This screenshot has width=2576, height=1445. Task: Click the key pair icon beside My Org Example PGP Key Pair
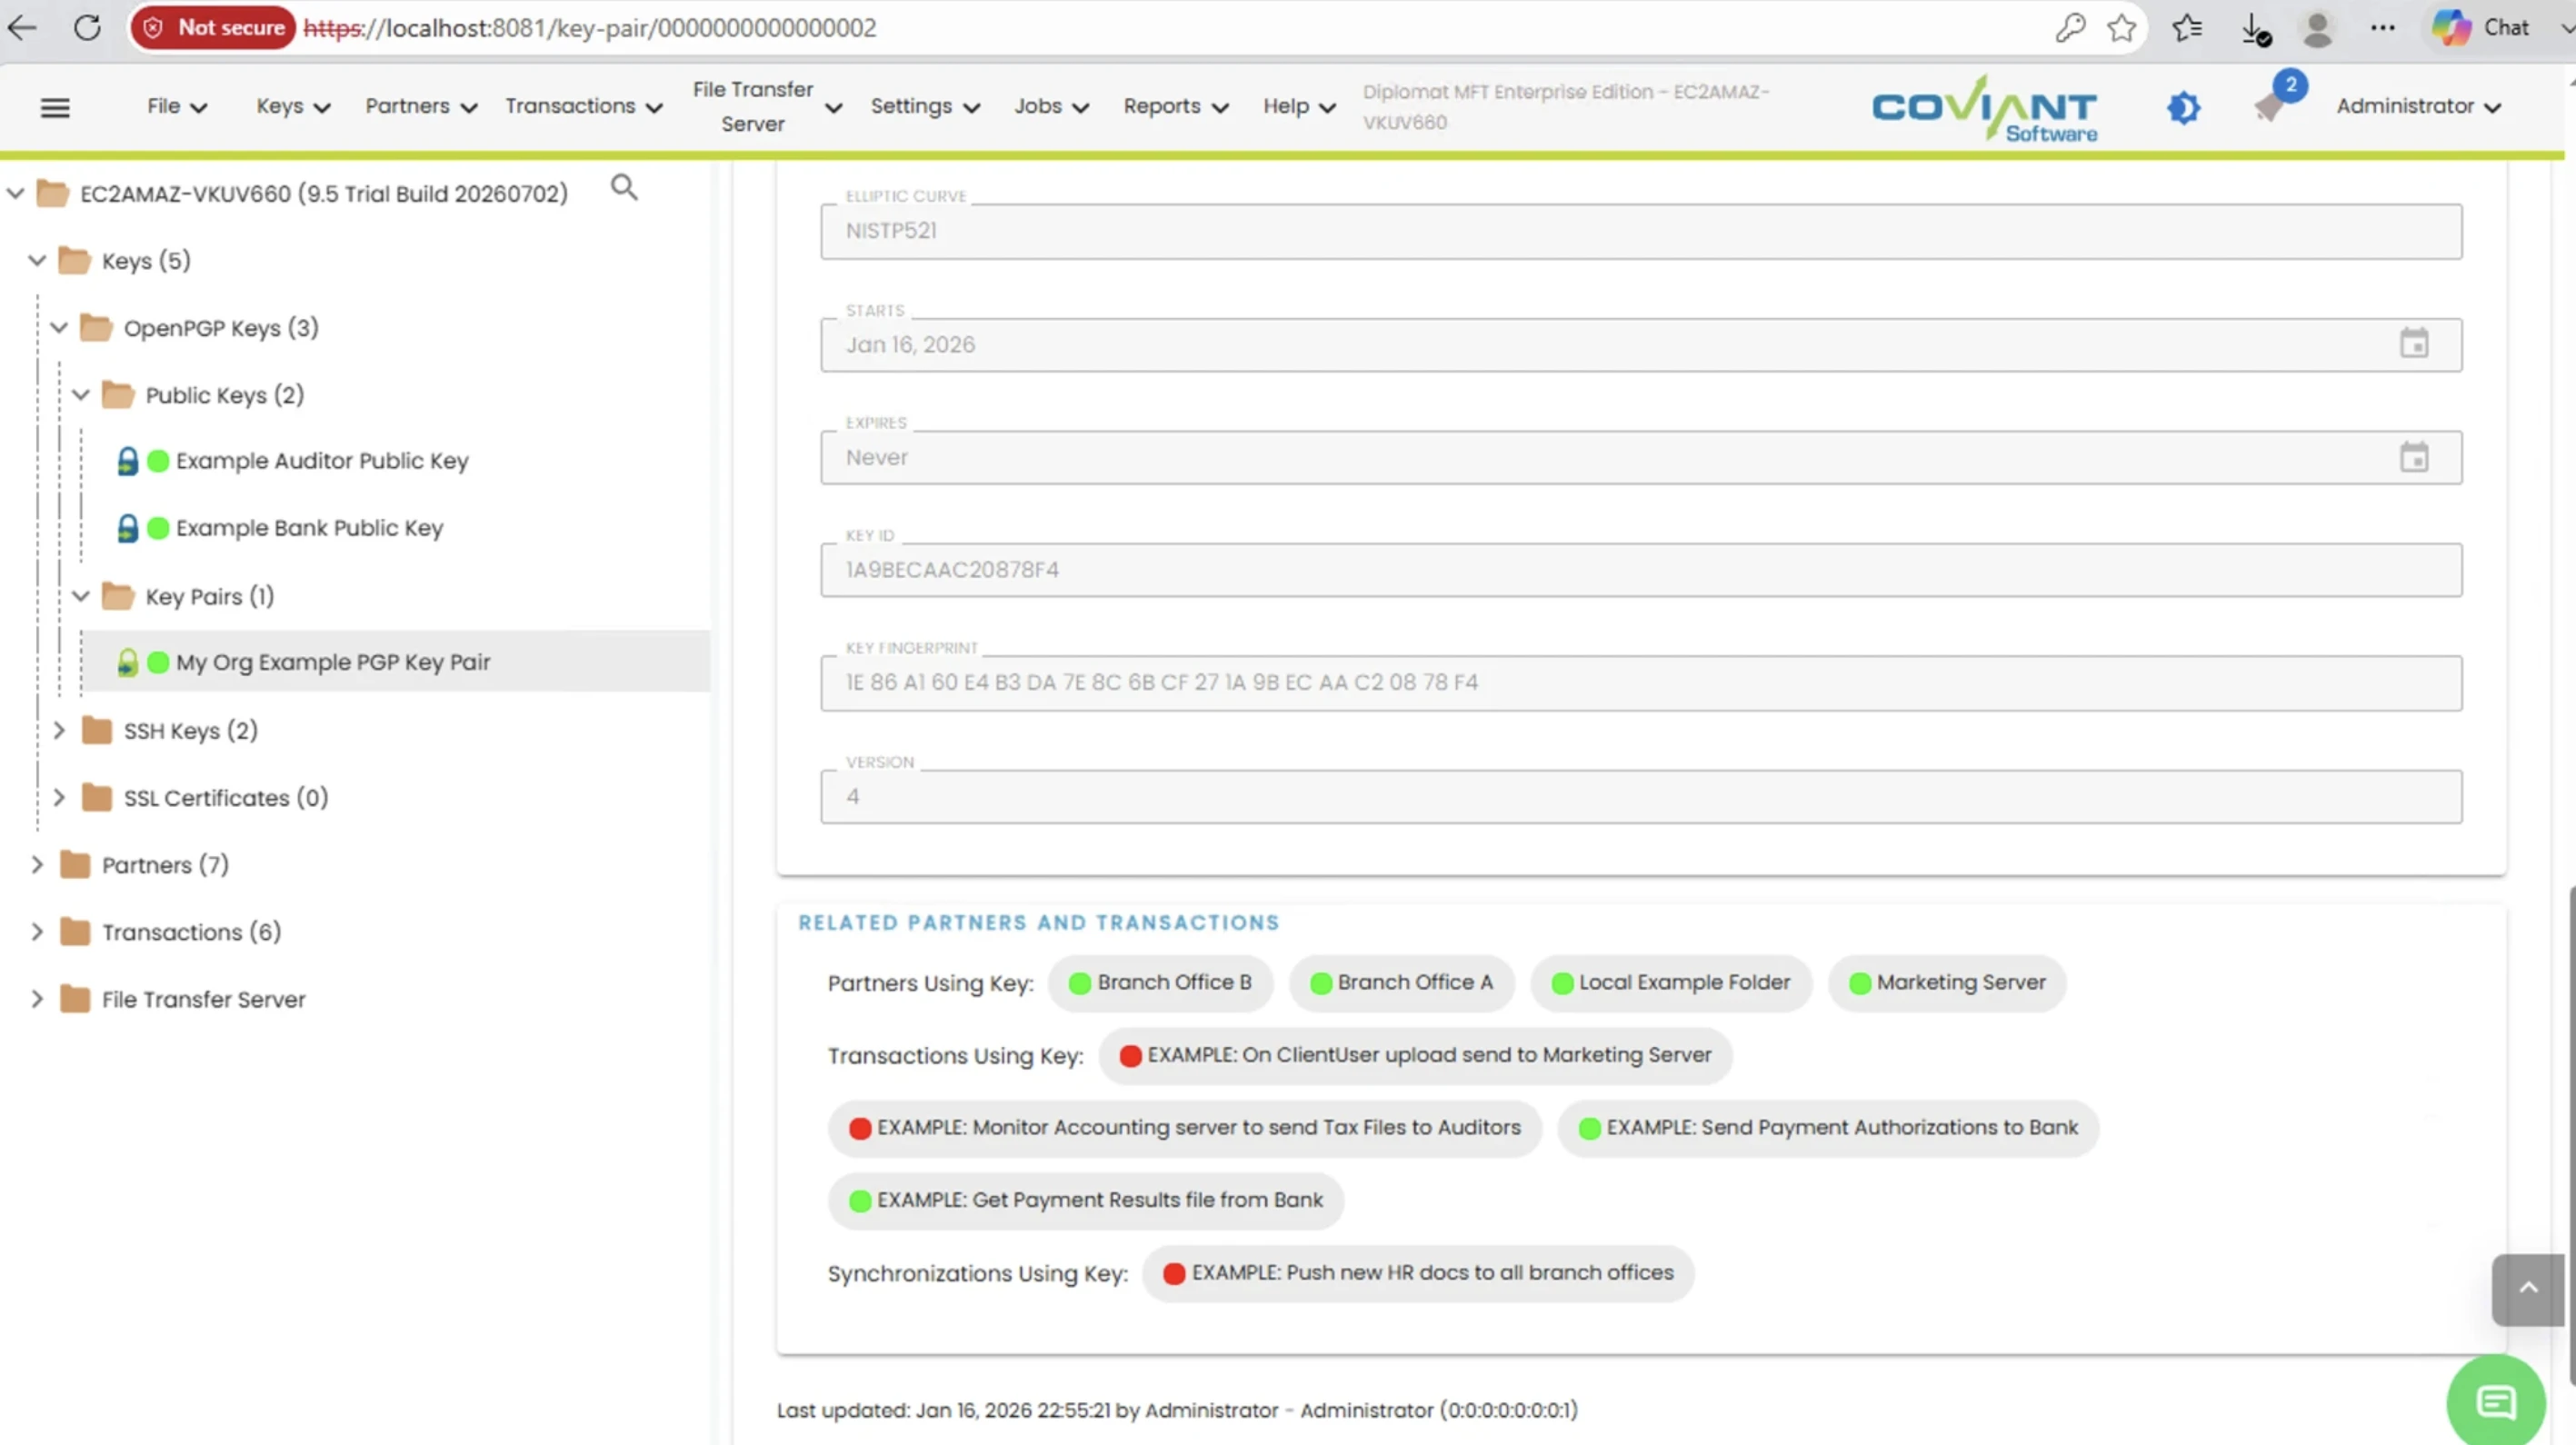pyautogui.click(x=127, y=662)
